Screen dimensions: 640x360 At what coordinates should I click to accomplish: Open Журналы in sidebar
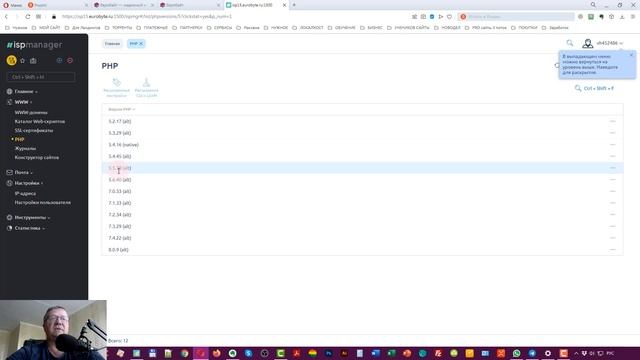click(25, 148)
